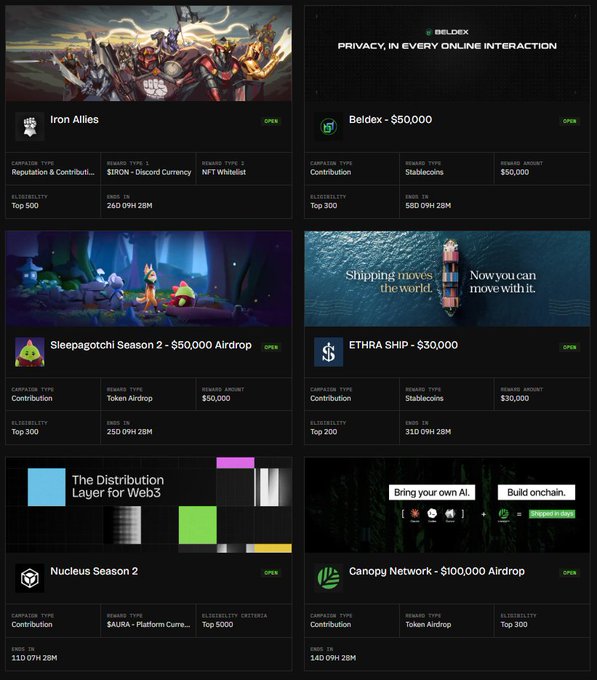Click 'Build onchain.' label in Canopy banner

tap(536, 493)
